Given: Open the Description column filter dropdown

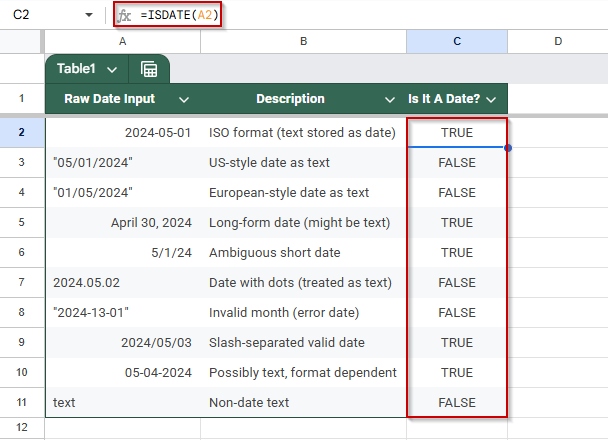Looking at the screenshot, I should click(x=390, y=100).
